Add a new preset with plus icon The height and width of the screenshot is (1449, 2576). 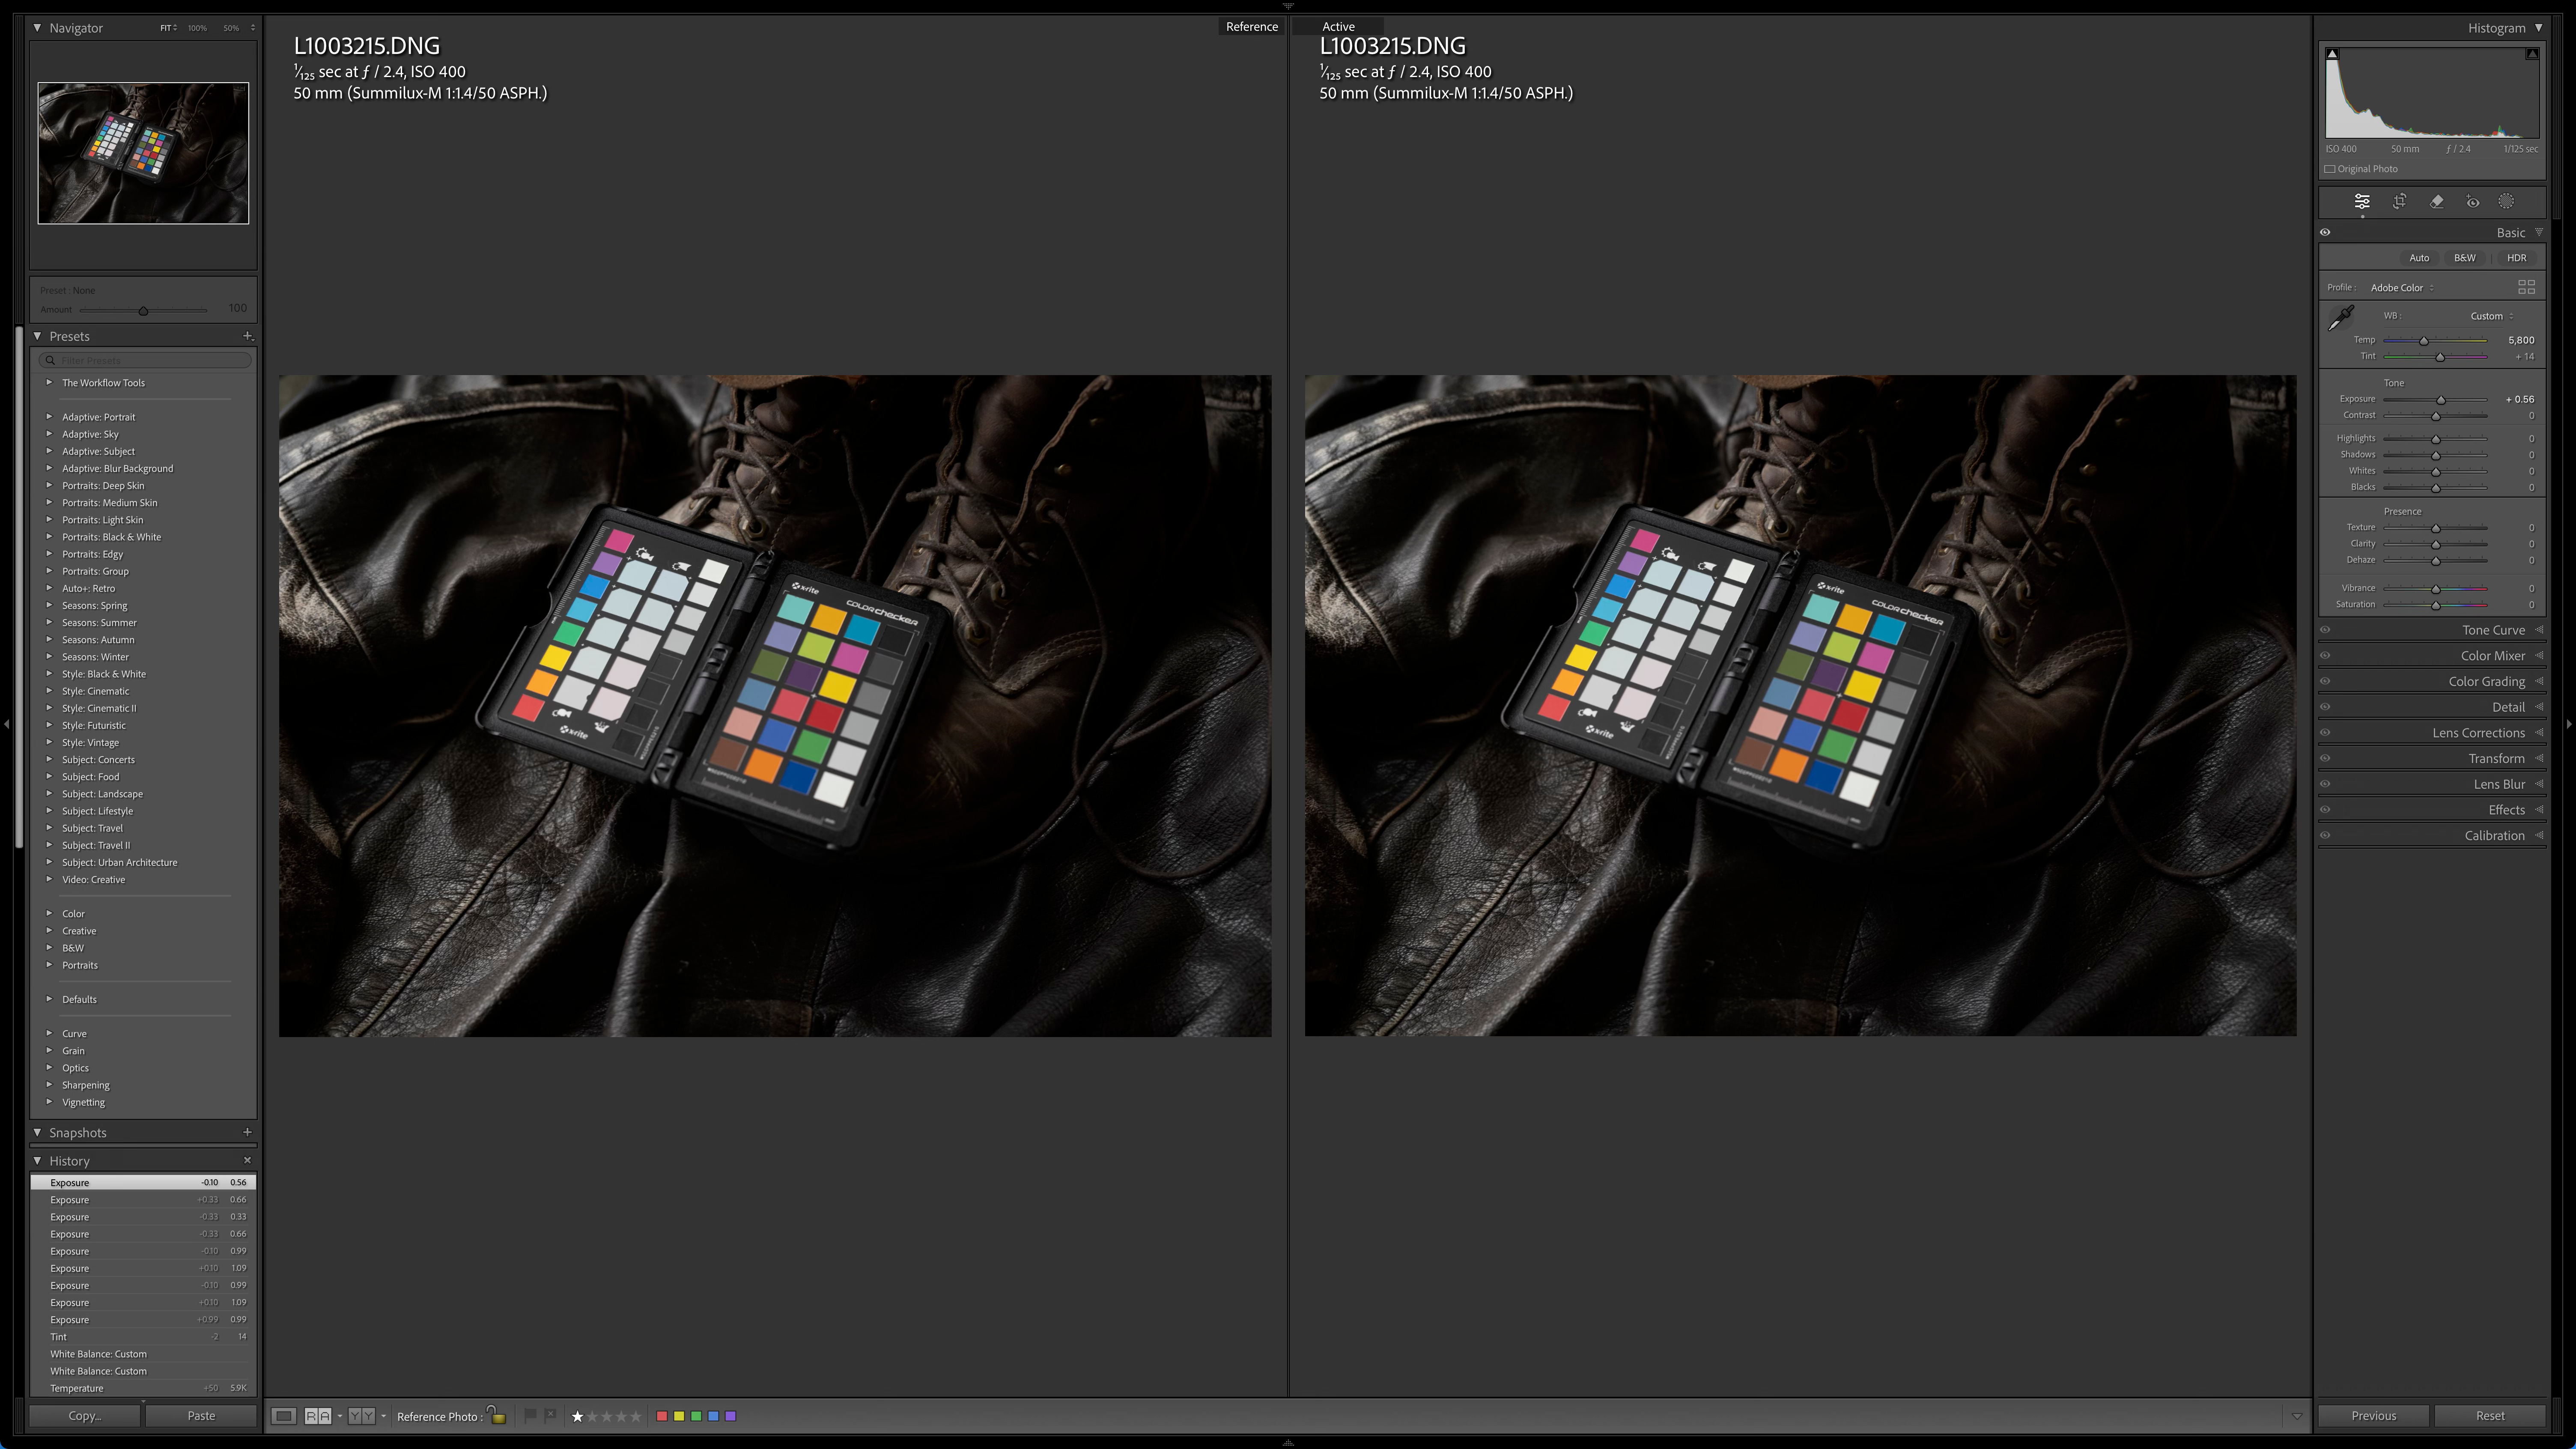pyautogui.click(x=248, y=336)
